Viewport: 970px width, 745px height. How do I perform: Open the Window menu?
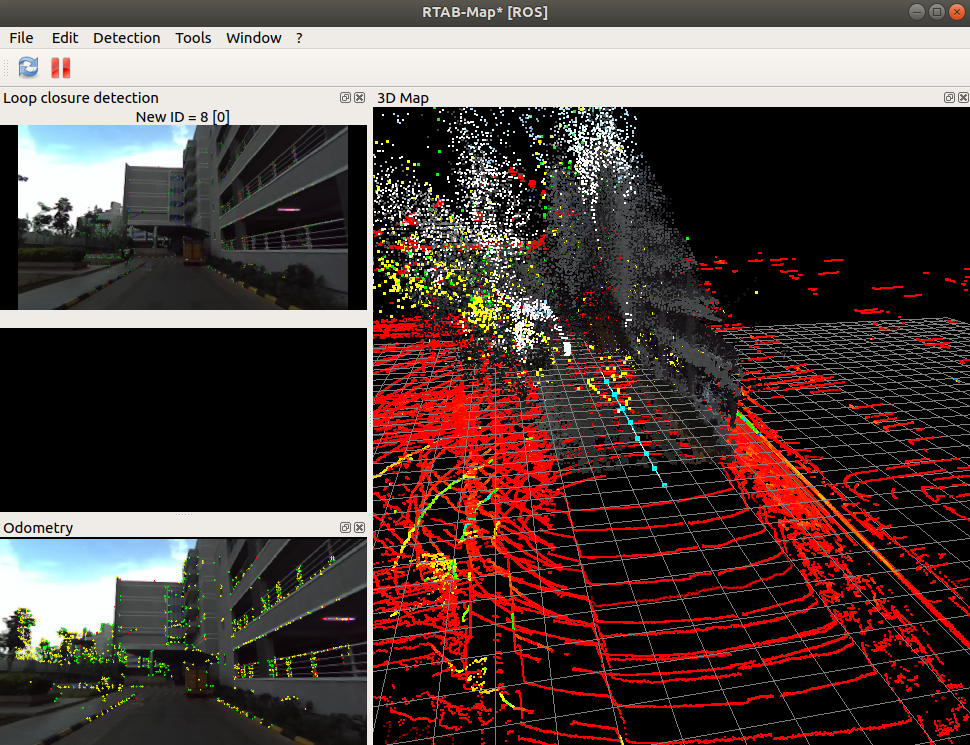pyautogui.click(x=253, y=38)
